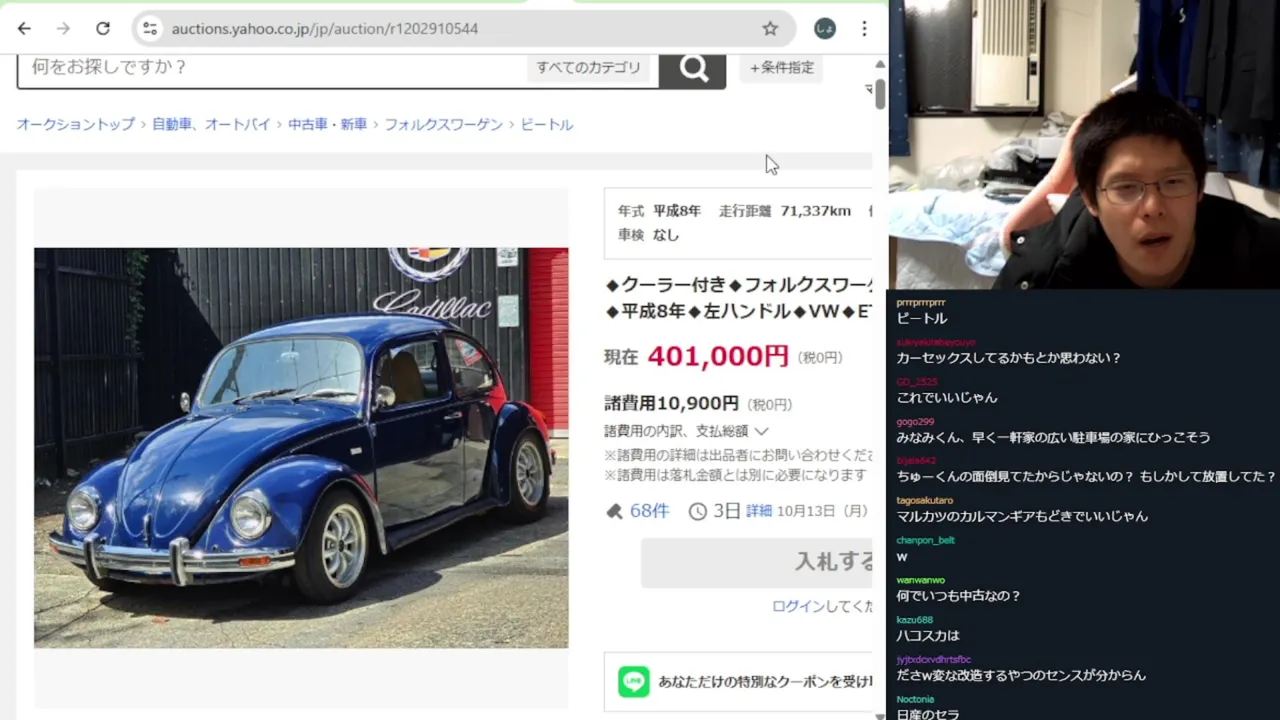
Task: Click chat message ハコスカは
Action: click(928, 635)
